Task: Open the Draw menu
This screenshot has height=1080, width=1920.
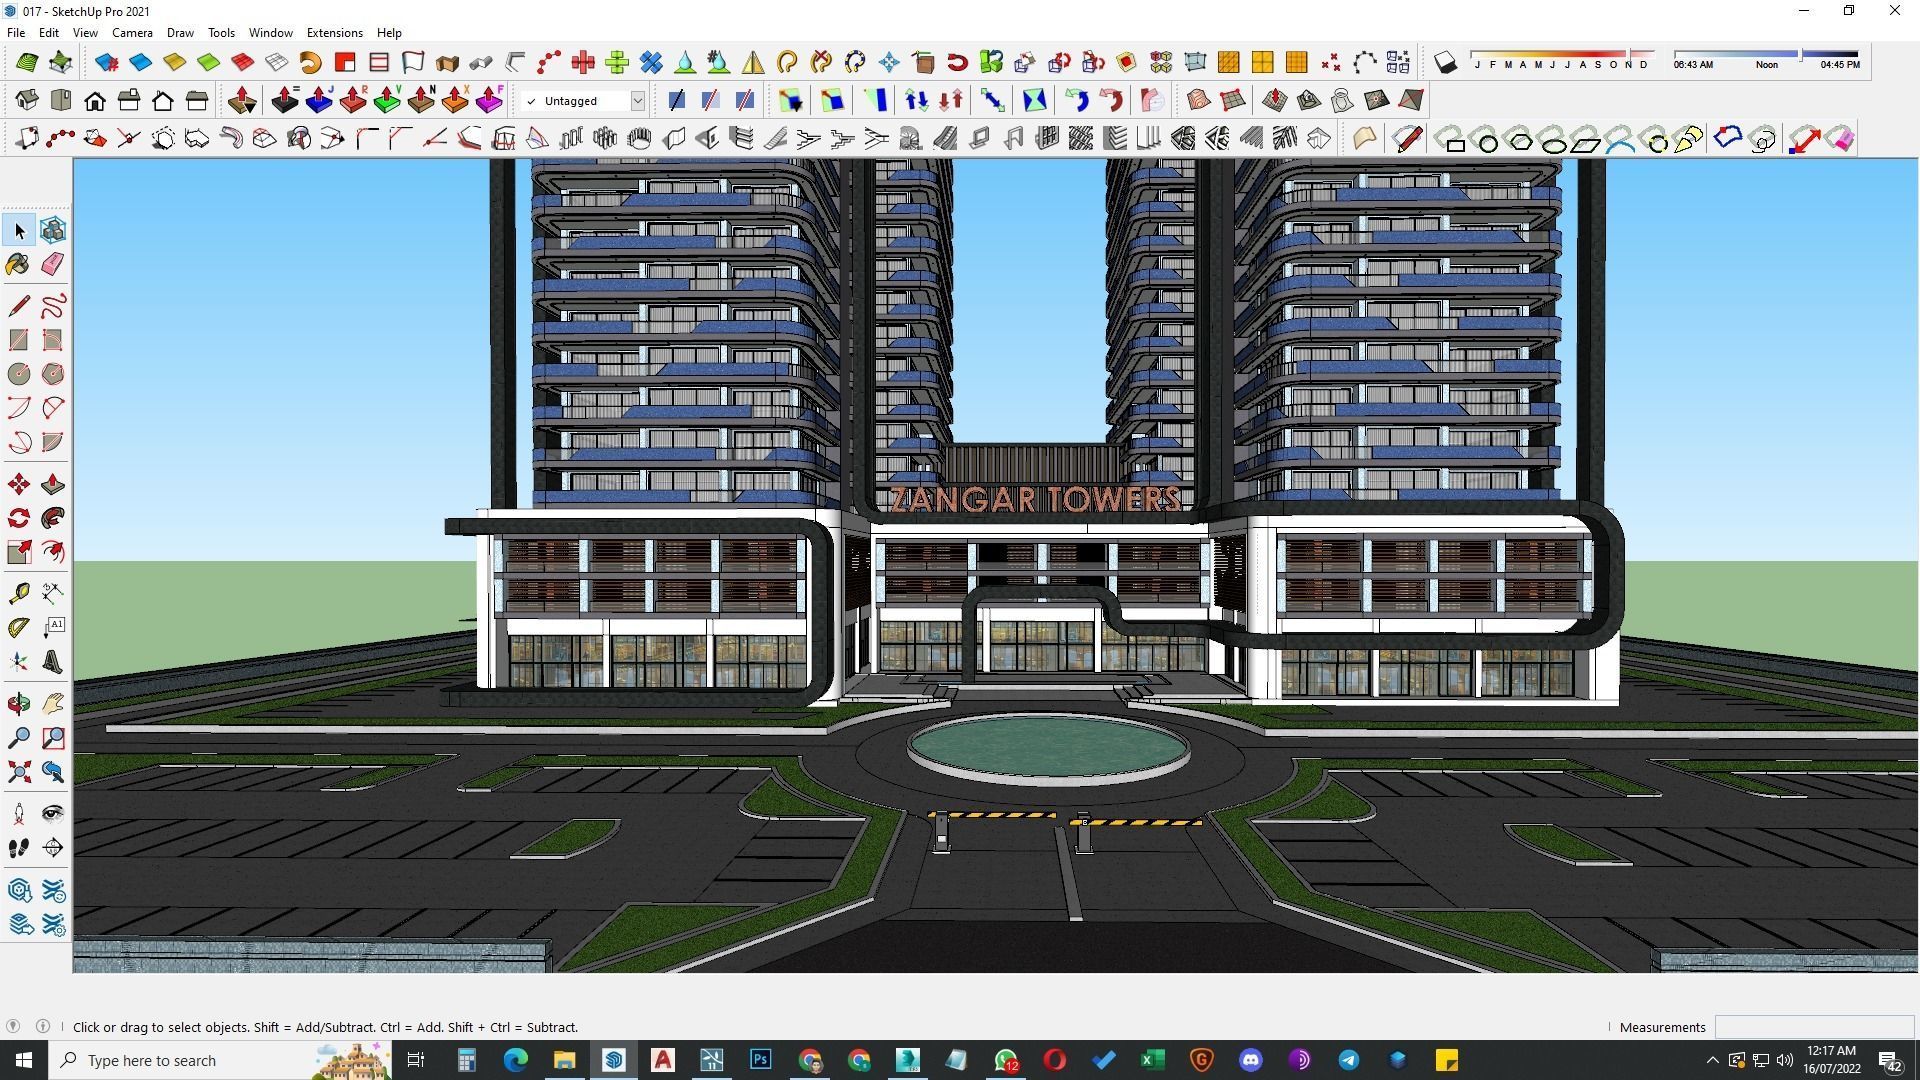Action: pos(180,32)
